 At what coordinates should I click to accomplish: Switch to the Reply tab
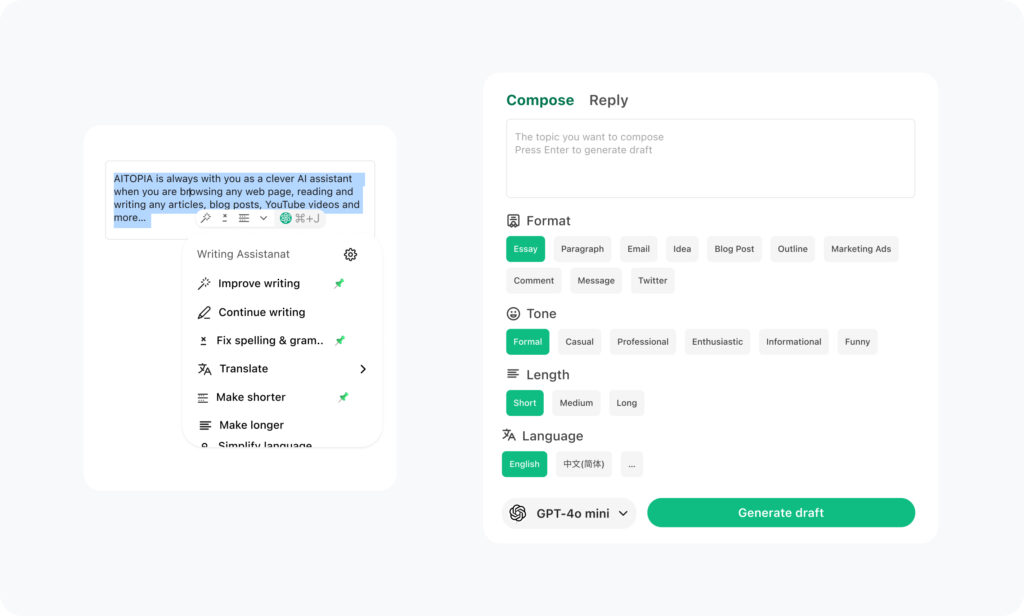[x=608, y=100]
